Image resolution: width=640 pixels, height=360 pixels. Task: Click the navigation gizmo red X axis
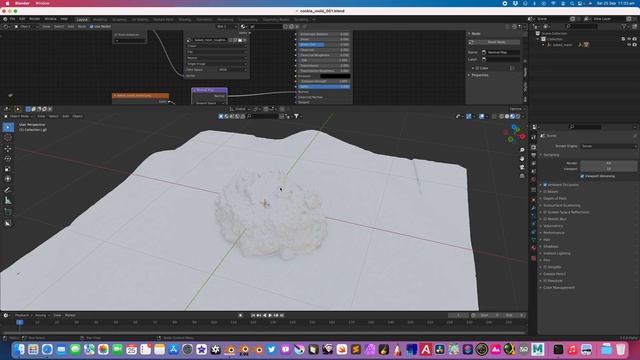(x=522, y=137)
